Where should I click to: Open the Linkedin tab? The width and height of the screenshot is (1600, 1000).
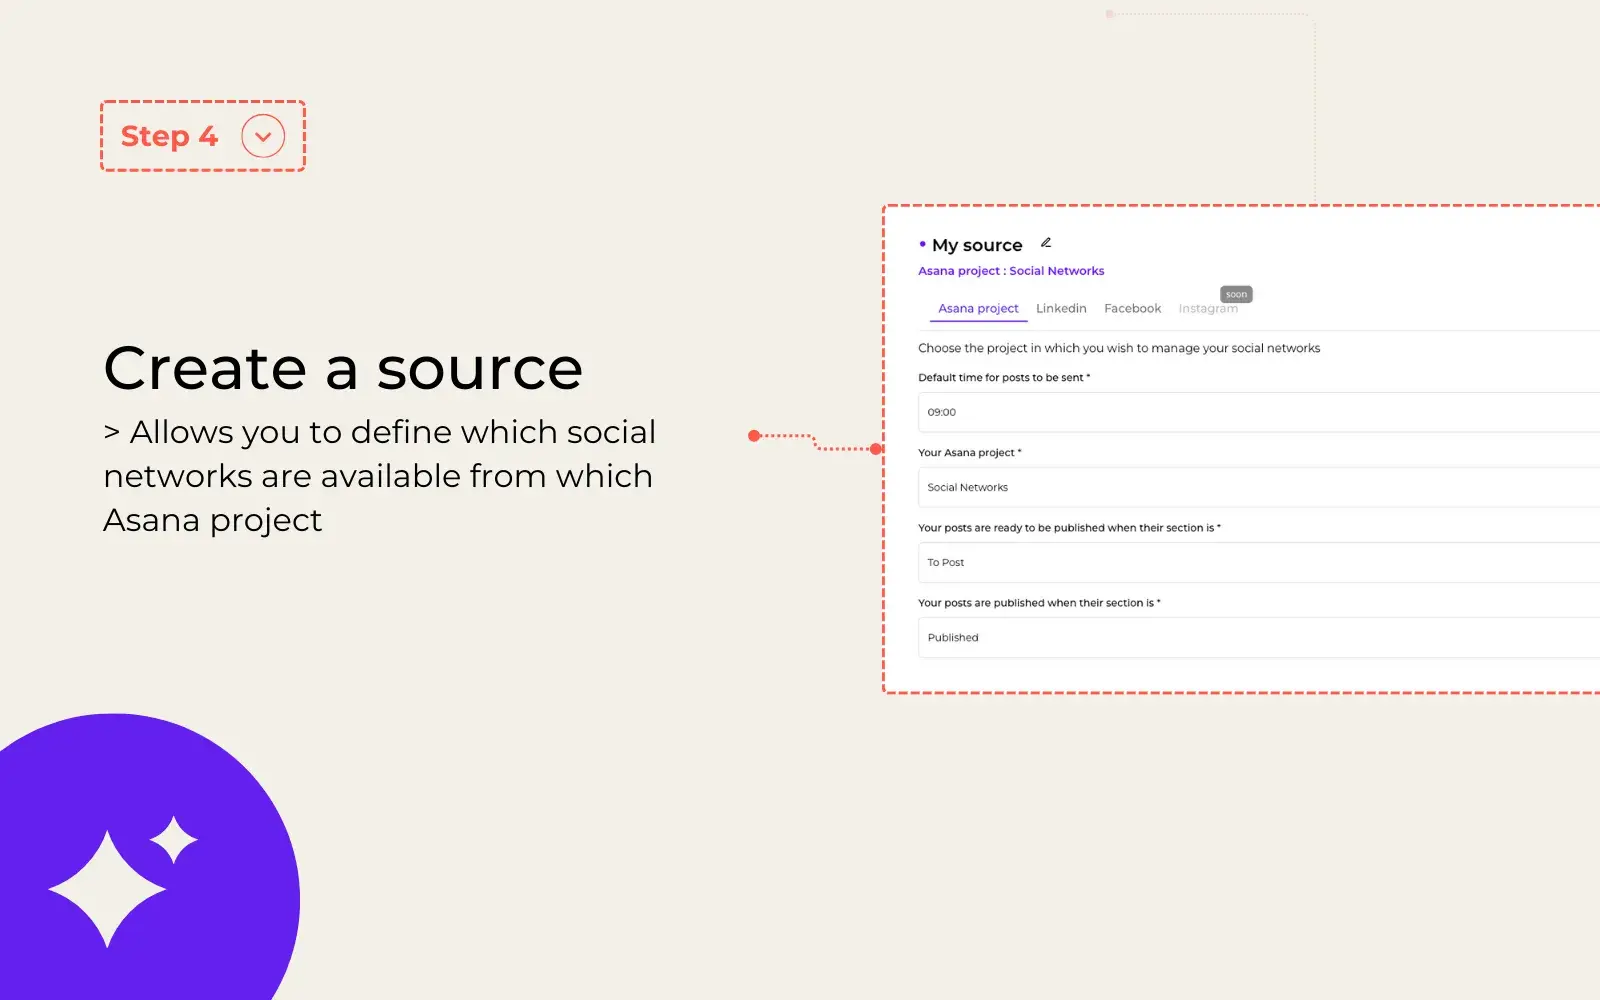[1061, 309]
